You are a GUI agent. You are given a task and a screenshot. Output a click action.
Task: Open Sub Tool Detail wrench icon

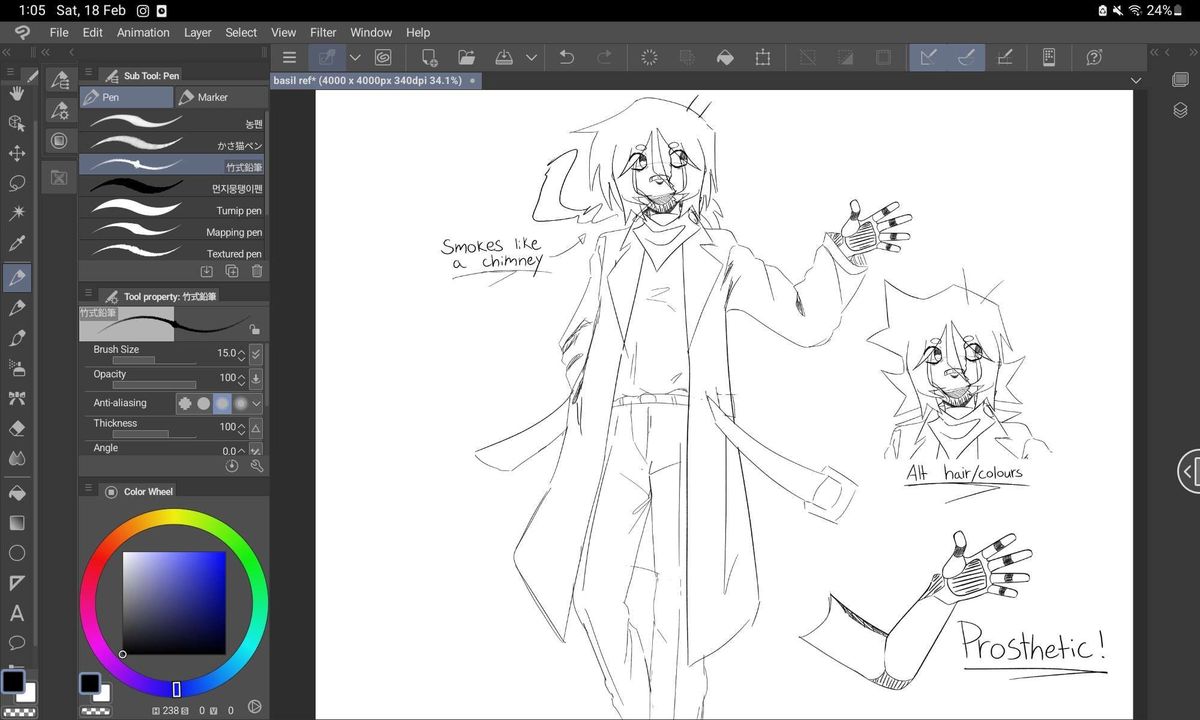point(257,465)
